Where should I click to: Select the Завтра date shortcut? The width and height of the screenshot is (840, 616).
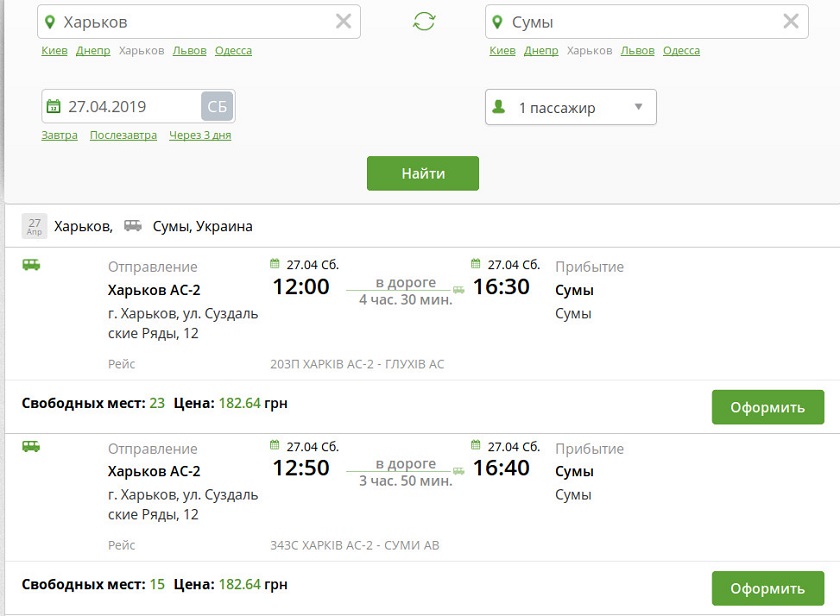pos(59,136)
